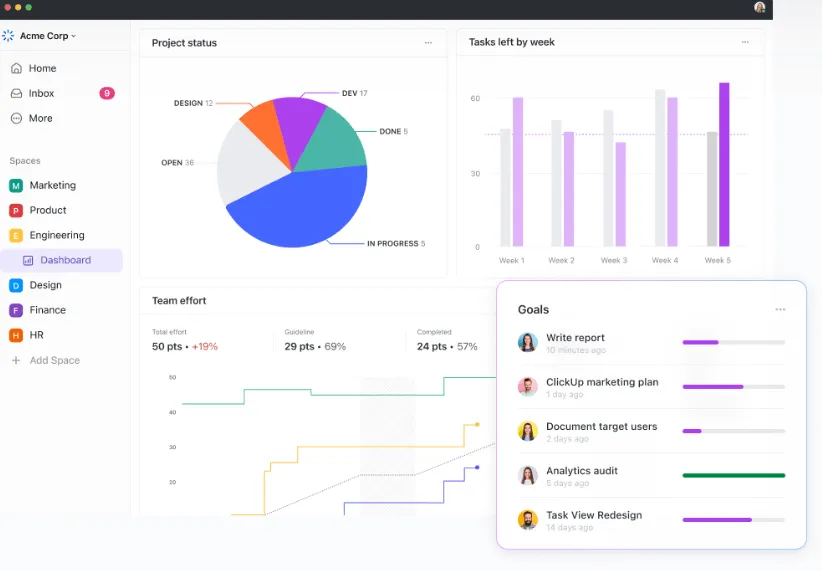Click the Spaces section heading
The image size is (822, 571).
25,160
